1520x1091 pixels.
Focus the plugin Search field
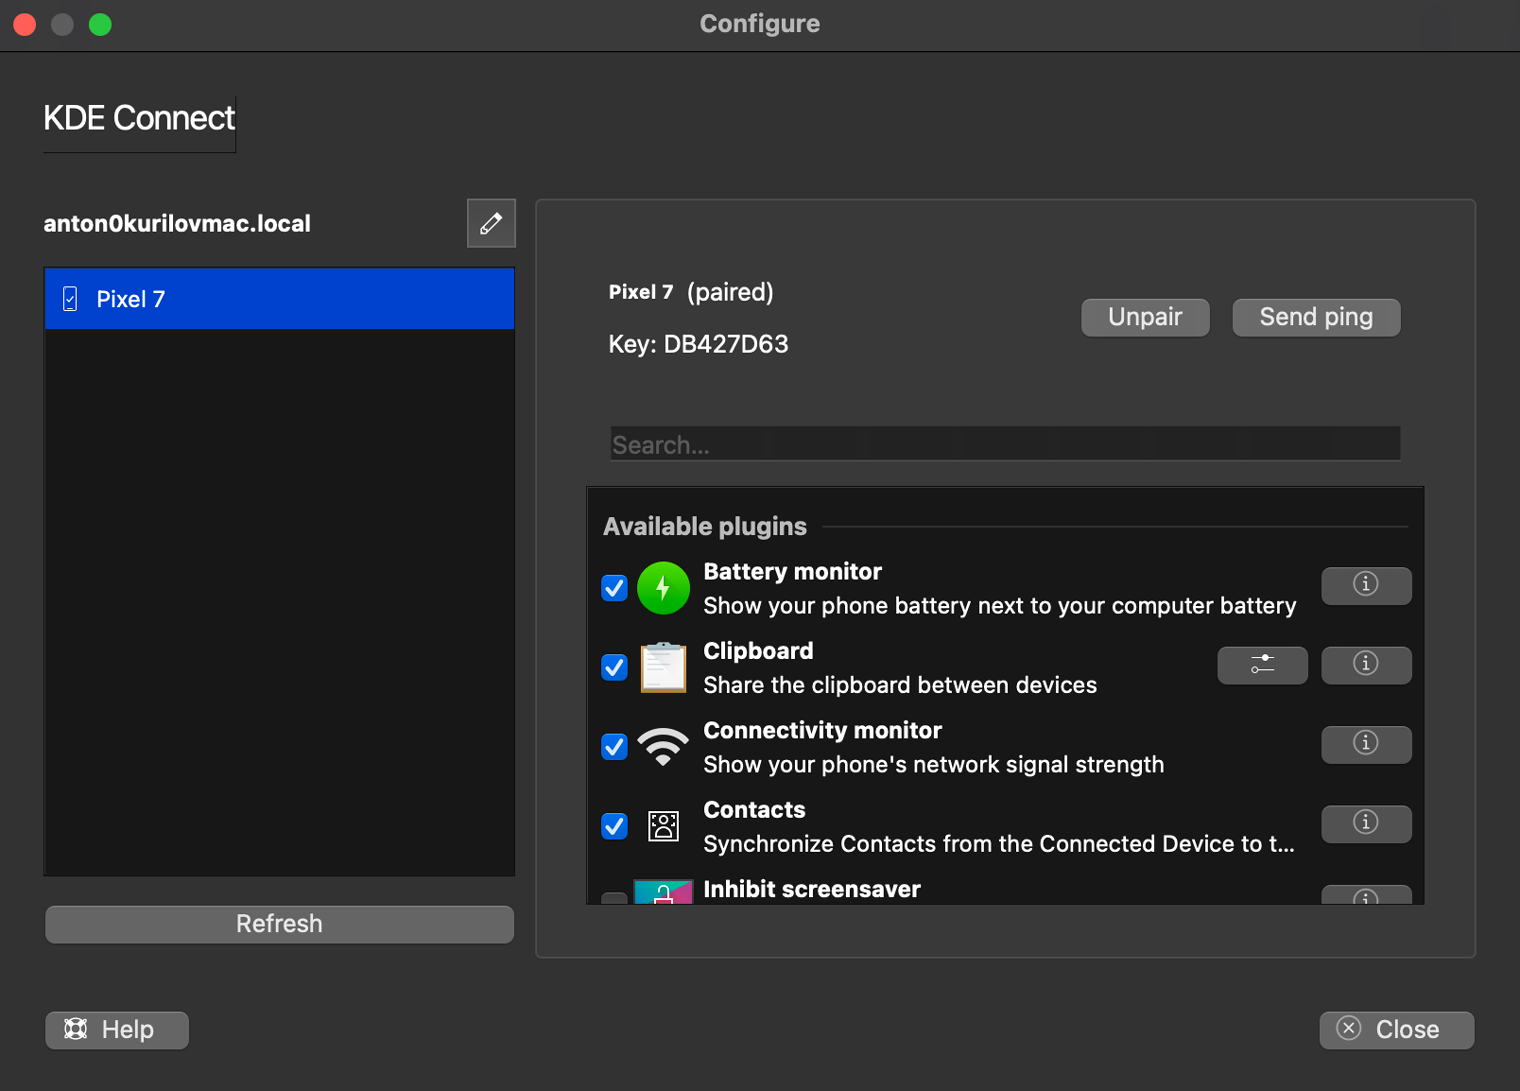click(1005, 444)
